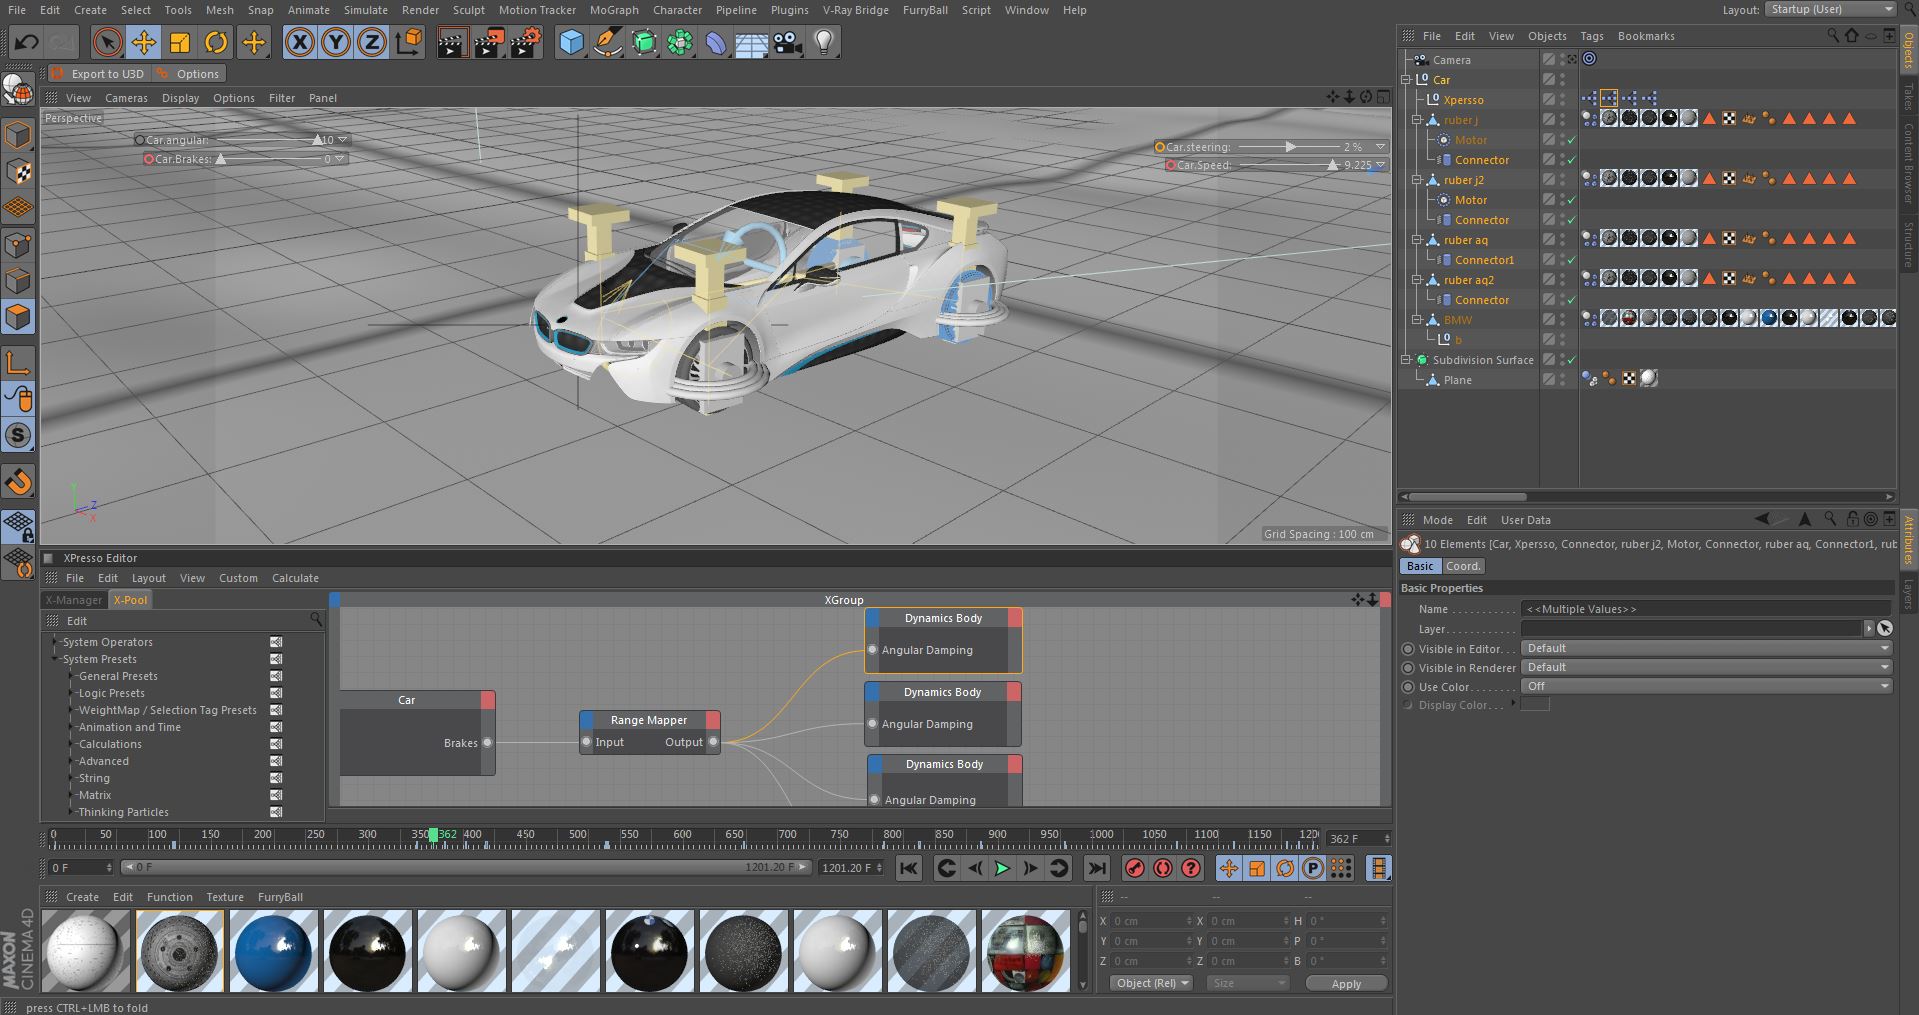Toggle Subdivision Surface enable checkmark
Image resolution: width=1919 pixels, height=1015 pixels.
click(x=1571, y=360)
